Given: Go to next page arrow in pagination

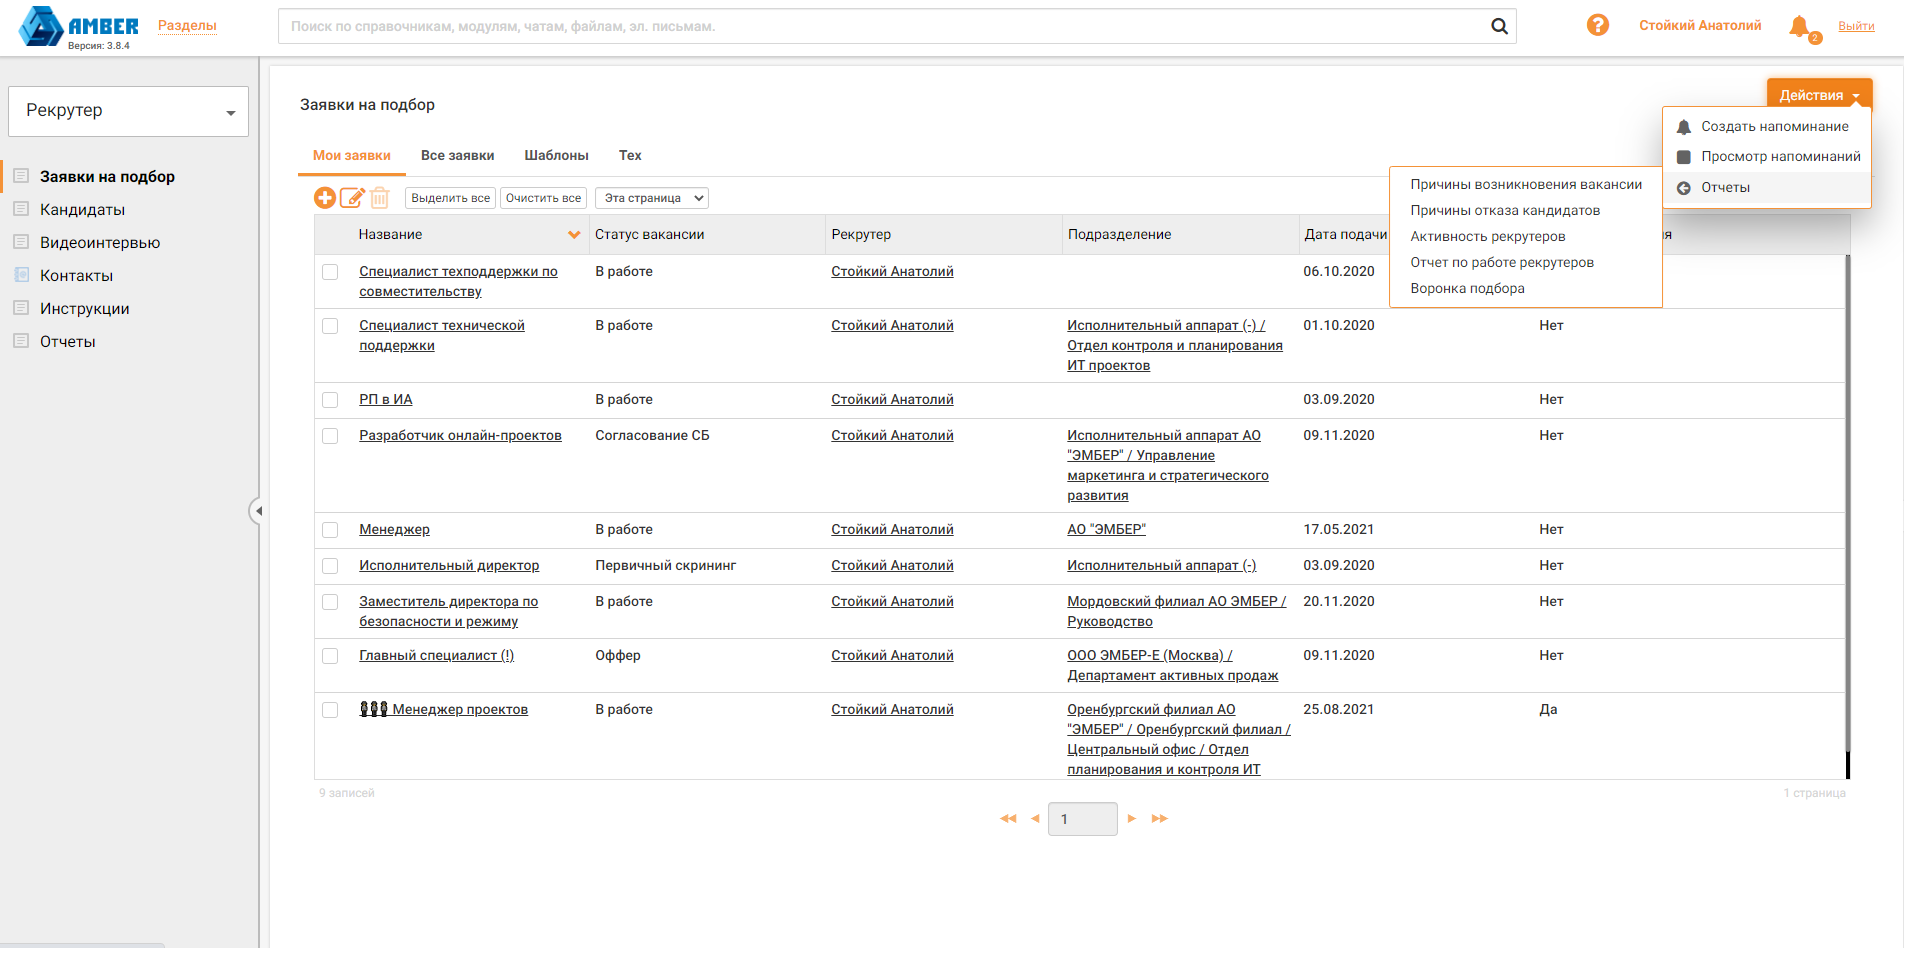Looking at the screenshot, I should 1132,819.
